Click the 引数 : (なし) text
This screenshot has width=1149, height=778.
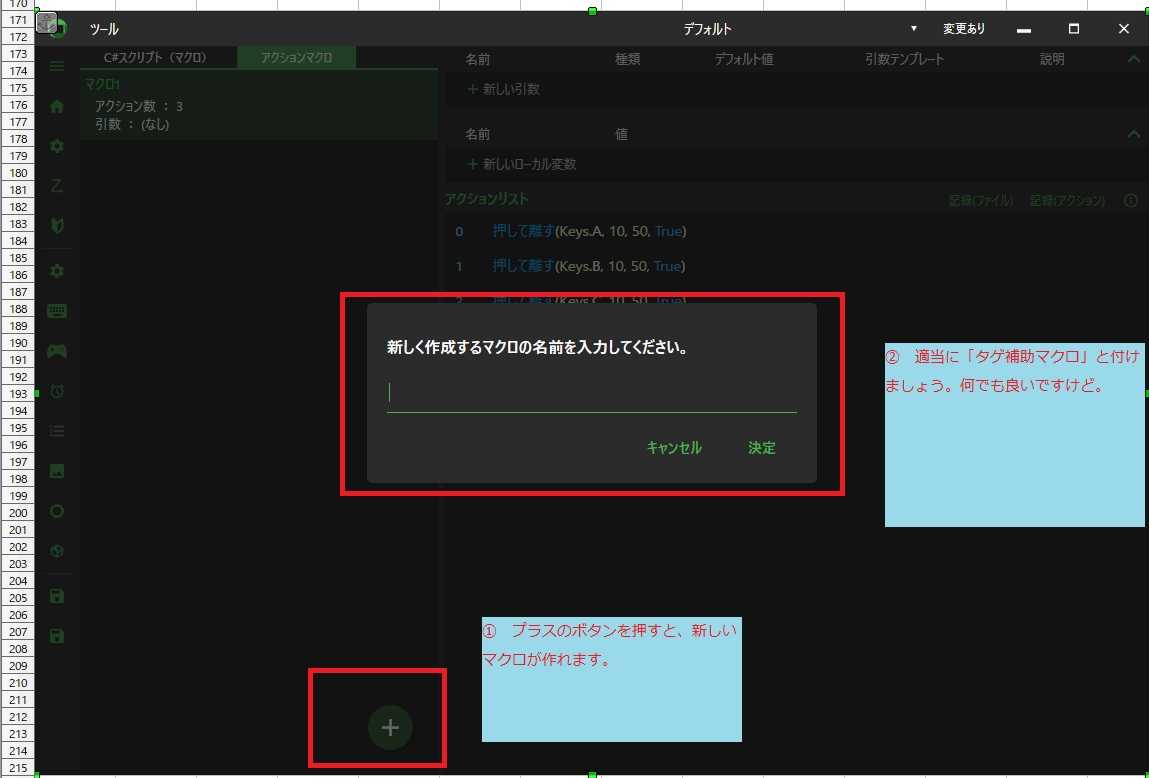tap(132, 125)
